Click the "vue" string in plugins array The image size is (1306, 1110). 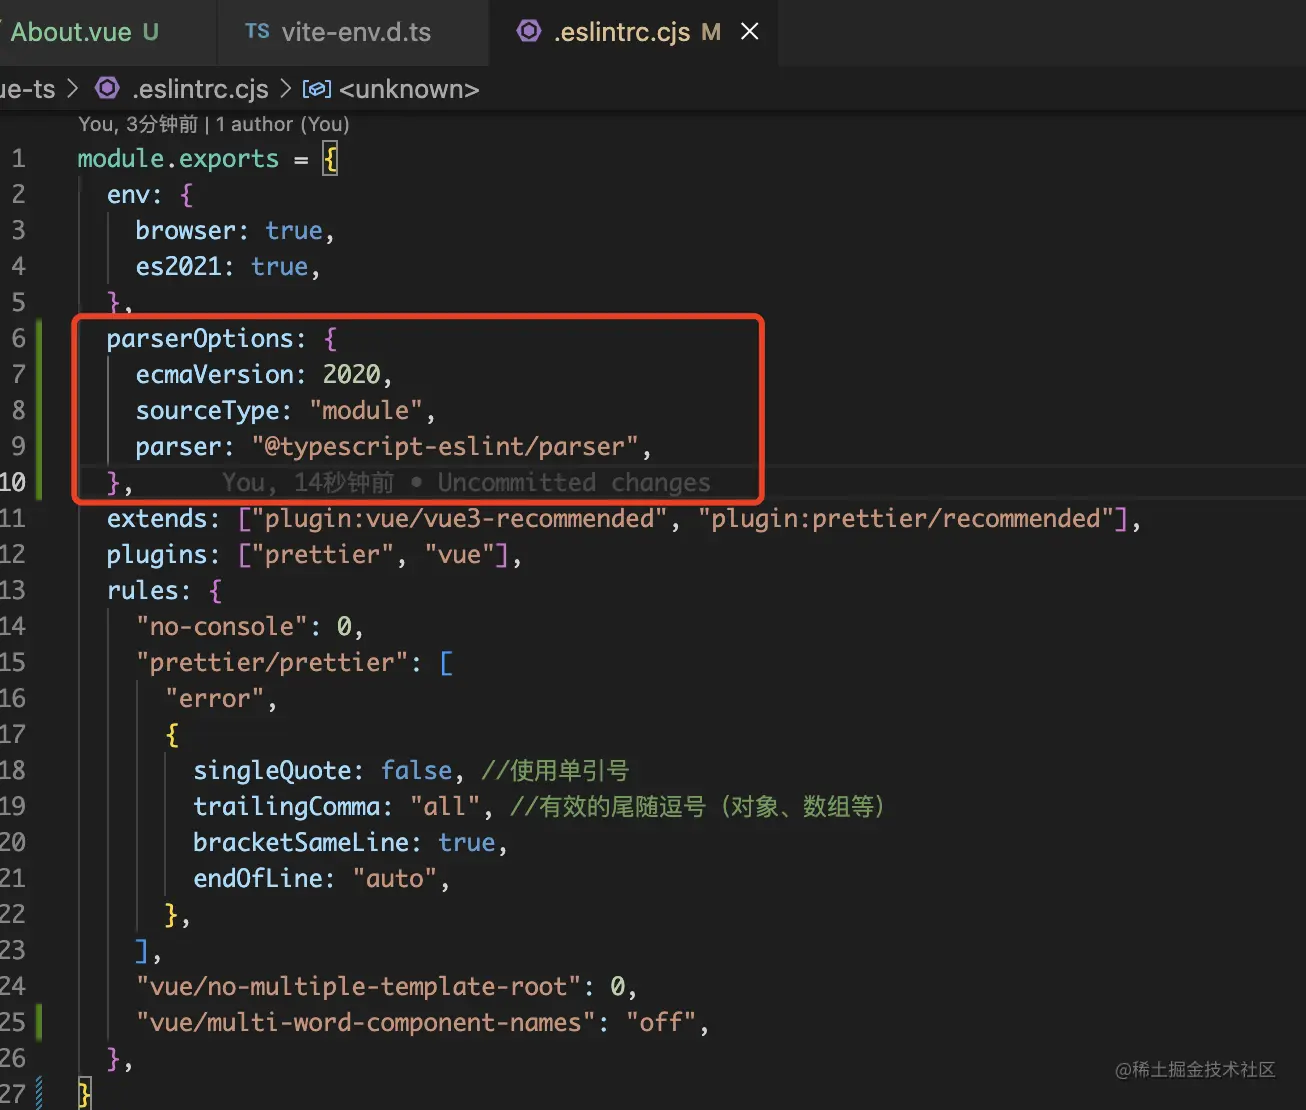(459, 555)
